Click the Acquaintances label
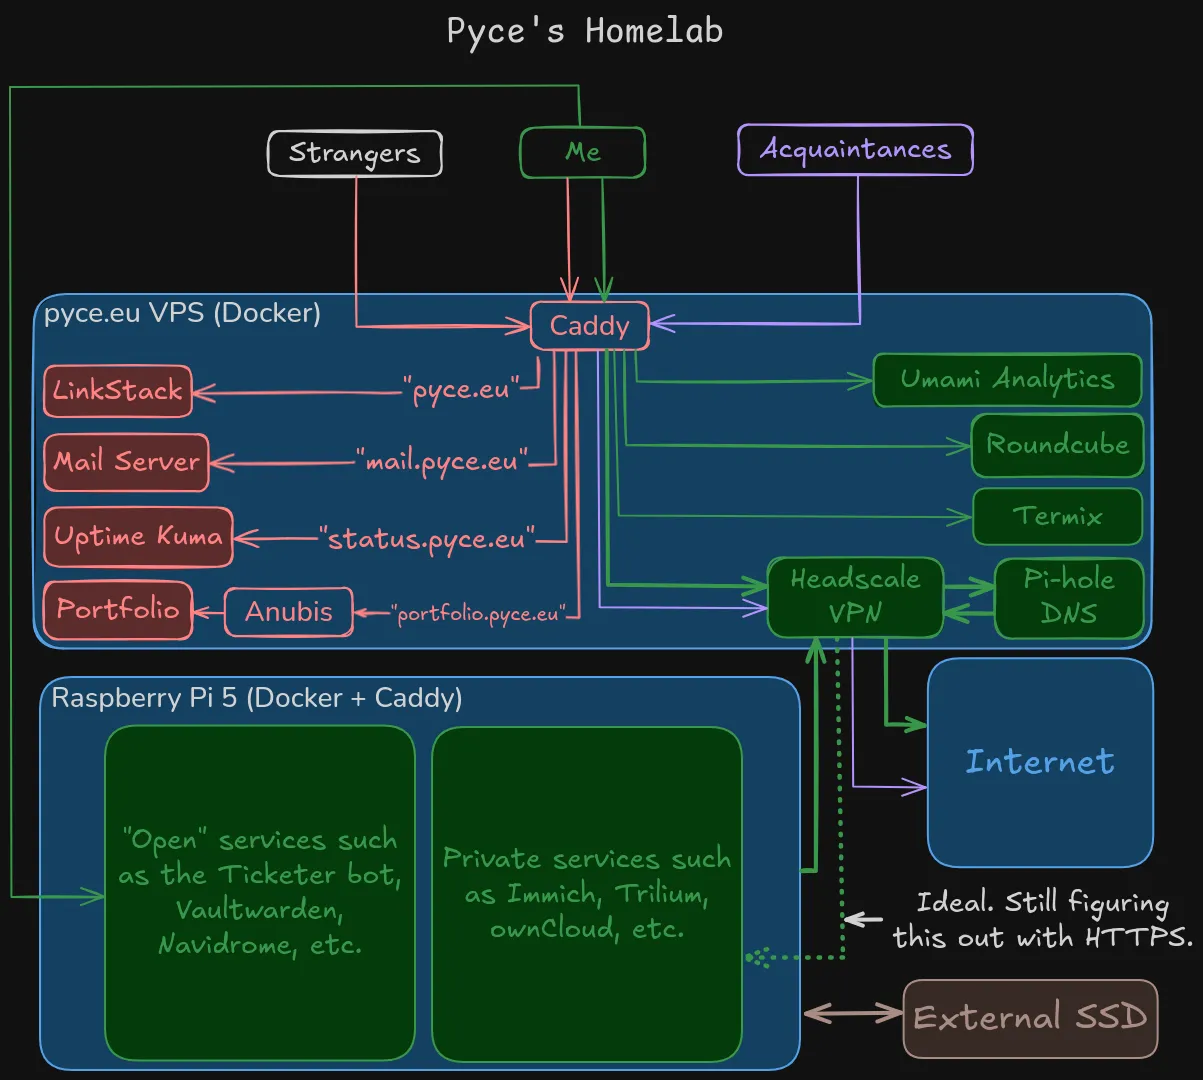The image size is (1203, 1080). tap(855, 149)
